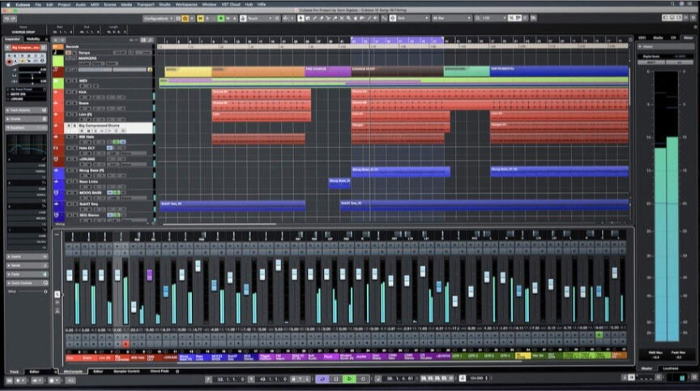Open the Bar grid type dropdown
Image resolution: width=700 pixels, height=391 pixels.
point(451,18)
